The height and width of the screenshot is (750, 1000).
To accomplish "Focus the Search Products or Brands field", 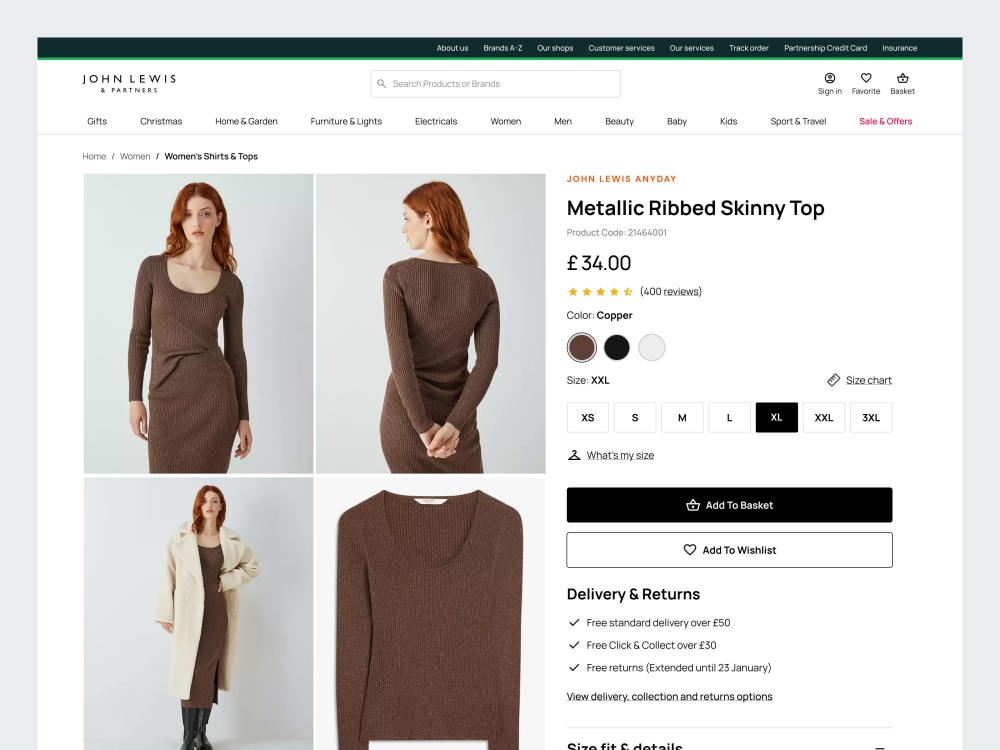I will point(495,84).
